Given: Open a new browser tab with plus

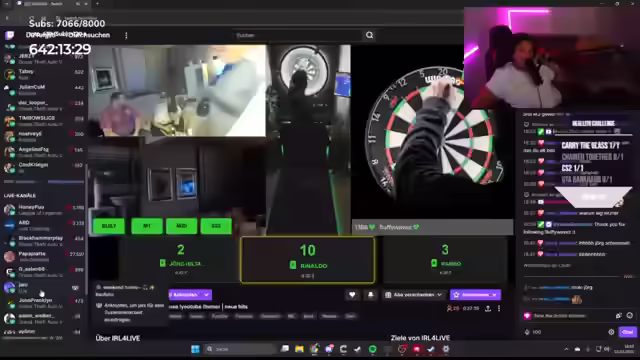Looking at the screenshot, I should pyautogui.click(x=97, y=4).
